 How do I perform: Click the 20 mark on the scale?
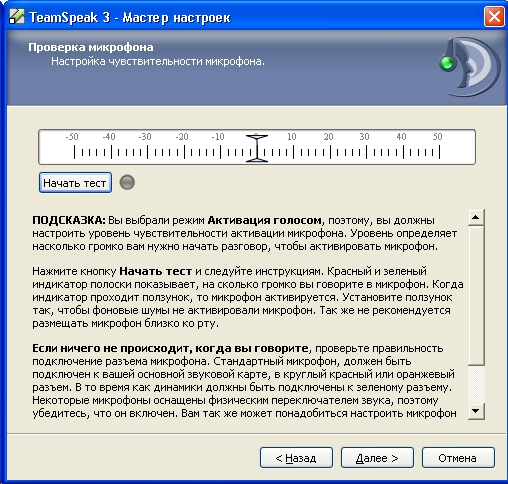[328, 137]
